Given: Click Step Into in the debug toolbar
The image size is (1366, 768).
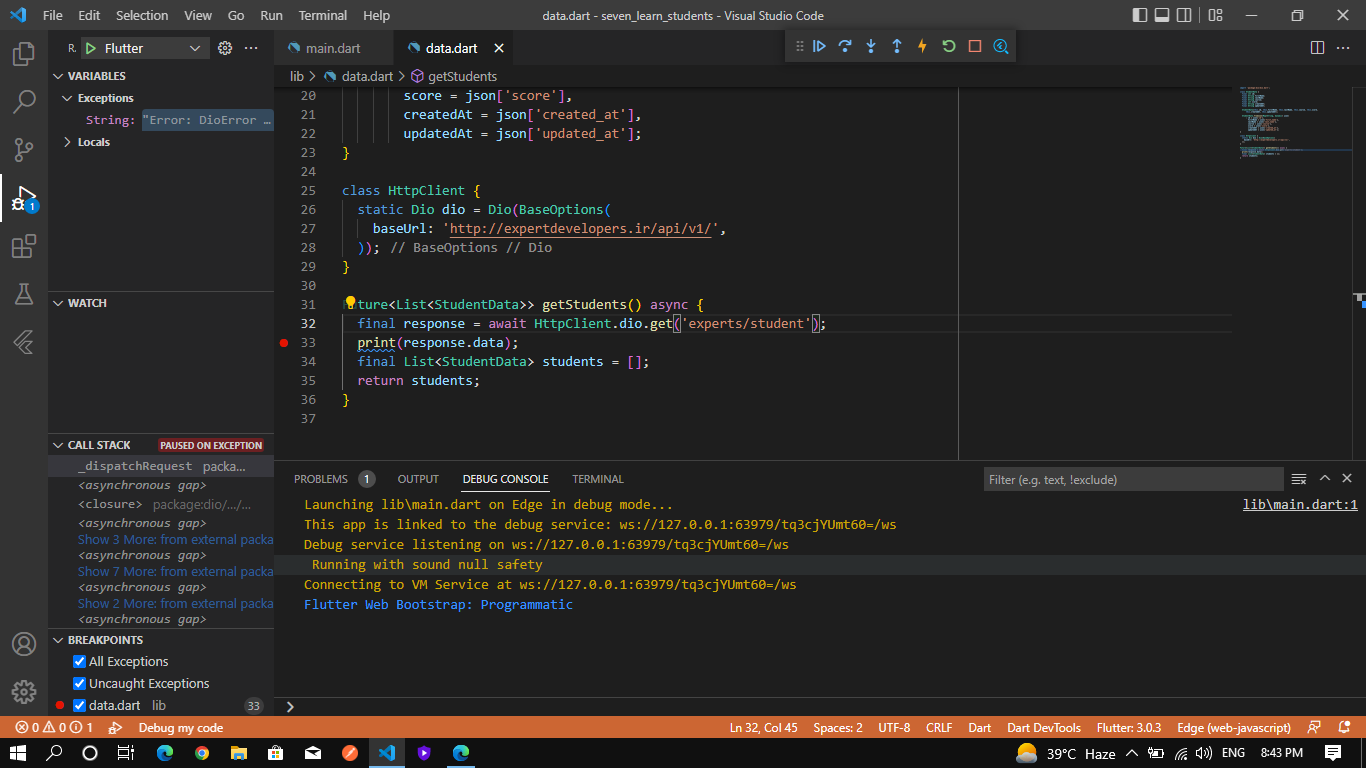Looking at the screenshot, I should (871, 47).
